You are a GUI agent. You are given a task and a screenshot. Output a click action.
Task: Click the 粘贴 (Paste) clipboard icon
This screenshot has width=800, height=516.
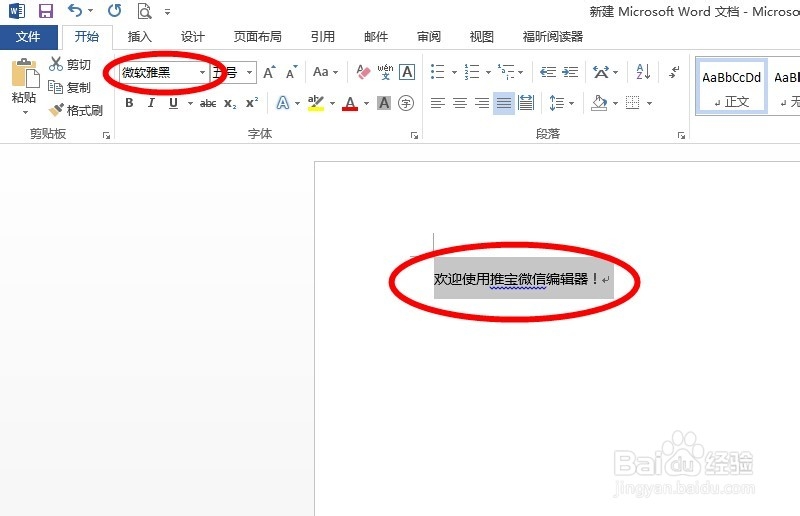pos(24,73)
